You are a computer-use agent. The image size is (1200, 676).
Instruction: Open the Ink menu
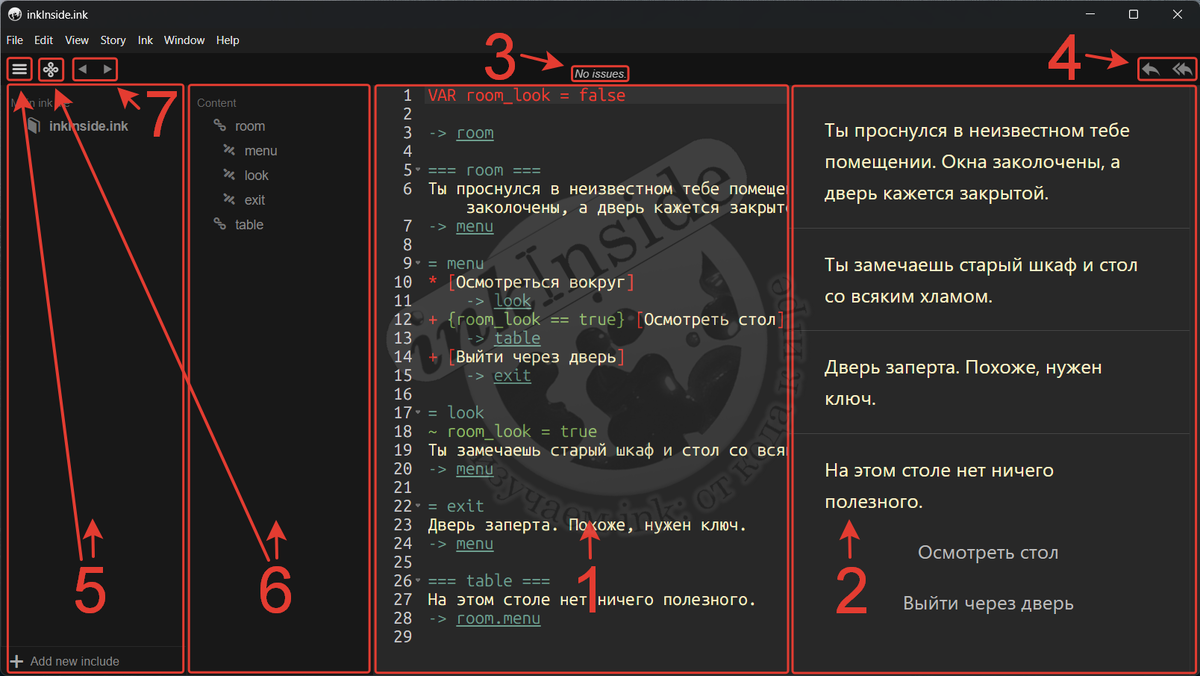145,40
